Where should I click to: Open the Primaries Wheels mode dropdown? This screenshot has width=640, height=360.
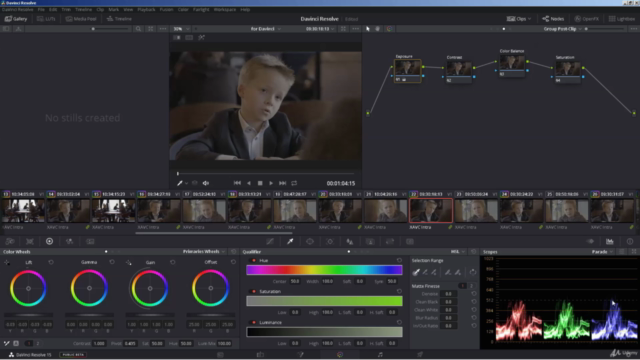pyautogui.click(x=204, y=252)
